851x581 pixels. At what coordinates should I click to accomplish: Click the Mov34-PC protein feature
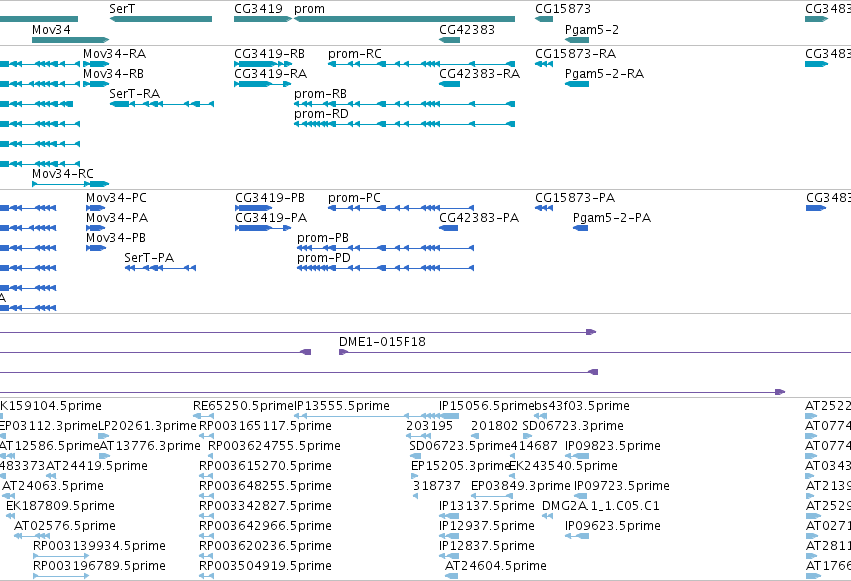coord(96,208)
